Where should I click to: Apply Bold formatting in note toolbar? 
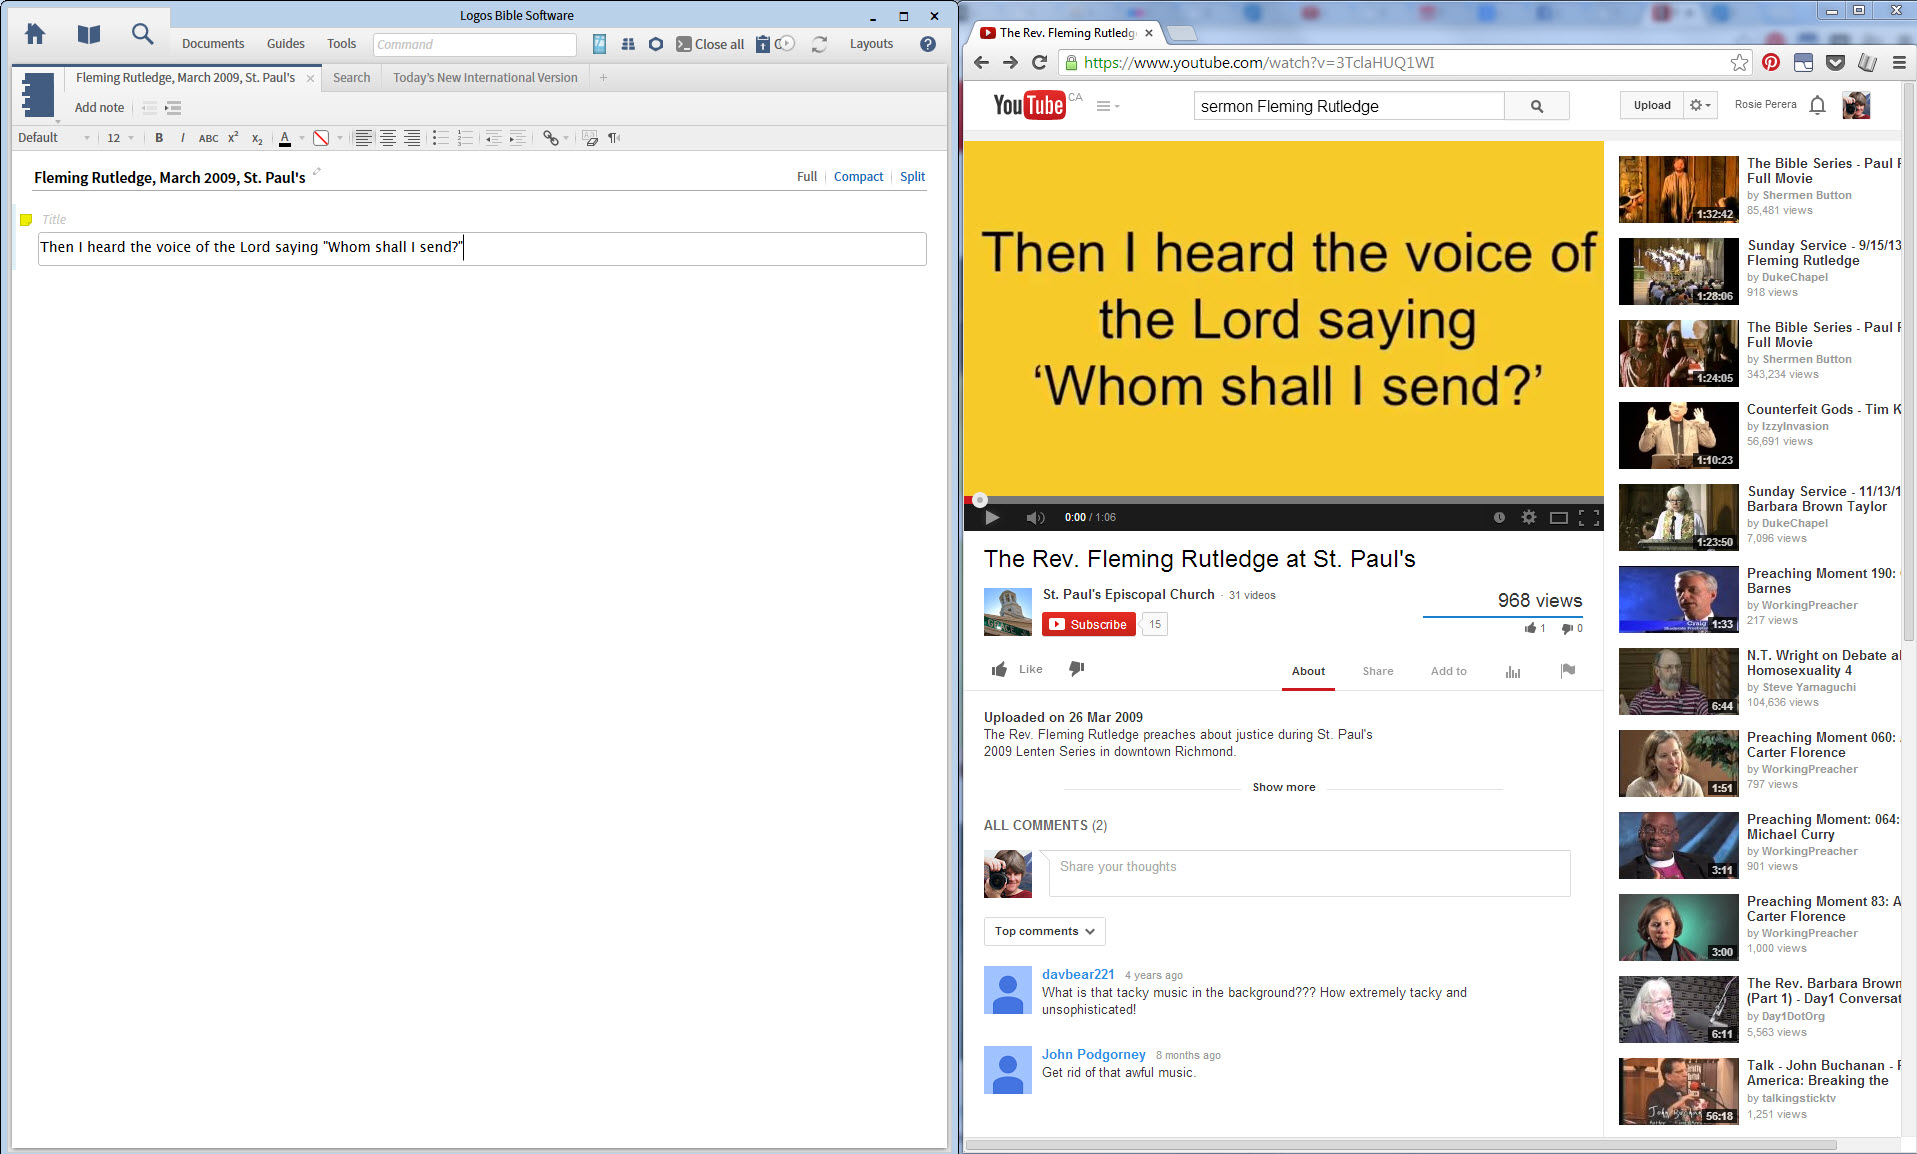159,138
